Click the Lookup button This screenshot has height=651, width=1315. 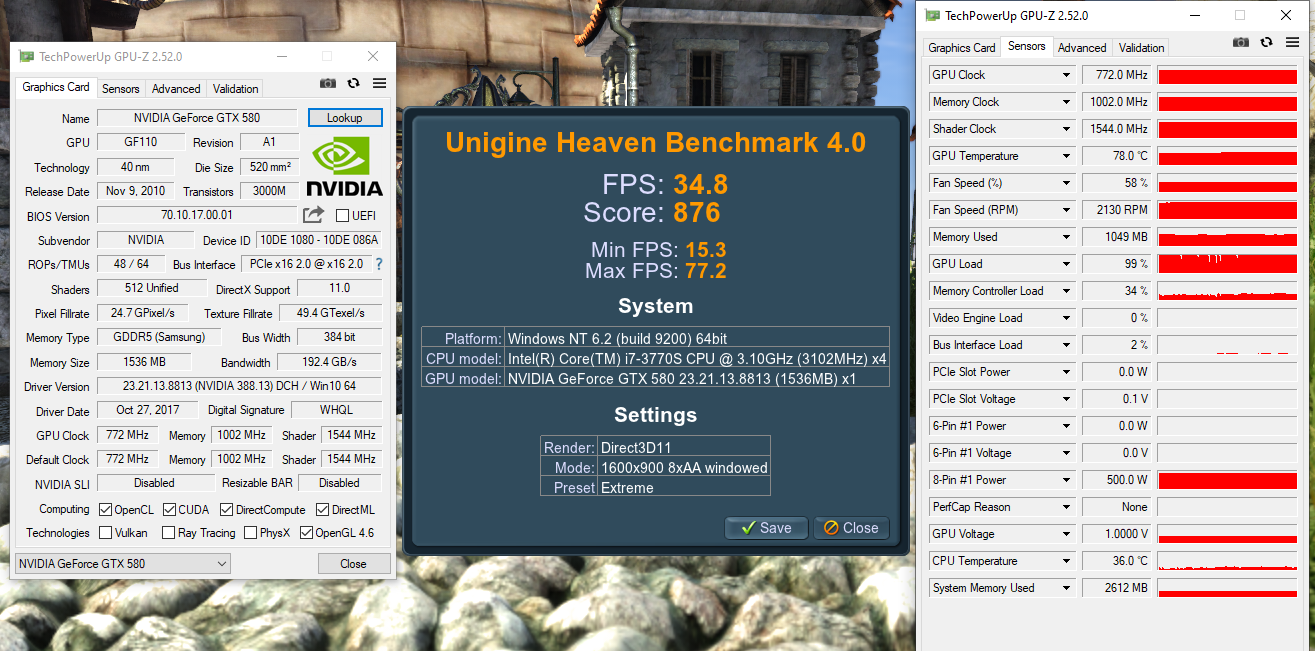tap(345, 118)
